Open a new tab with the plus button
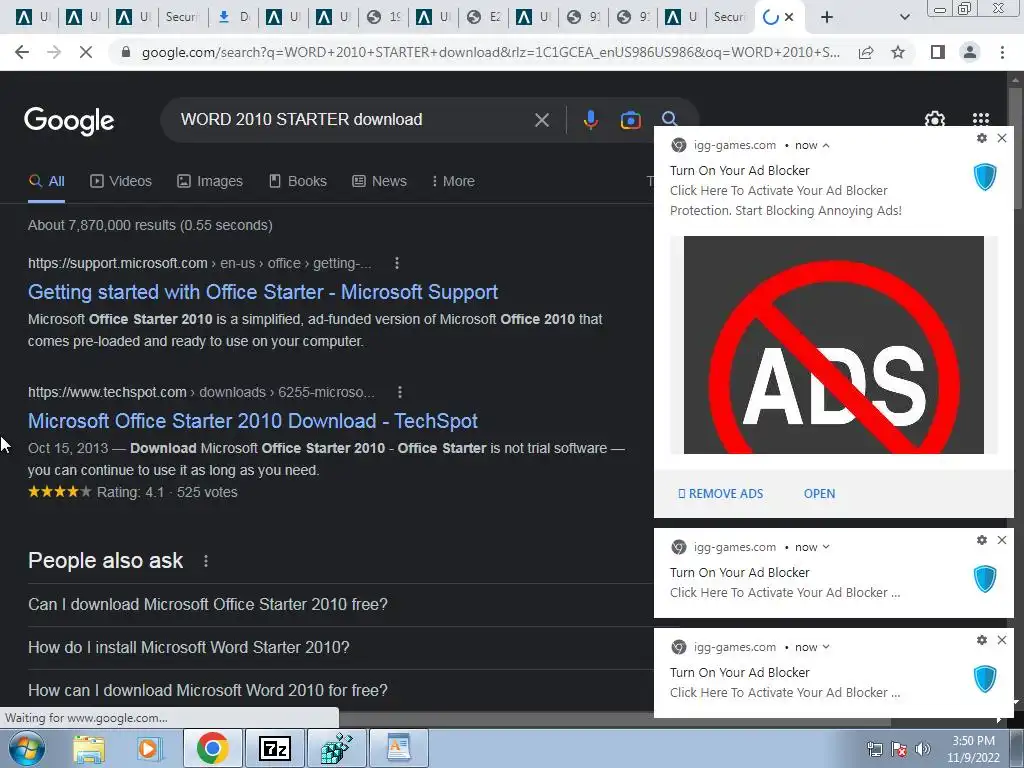Viewport: 1024px width, 768px height. [x=827, y=17]
